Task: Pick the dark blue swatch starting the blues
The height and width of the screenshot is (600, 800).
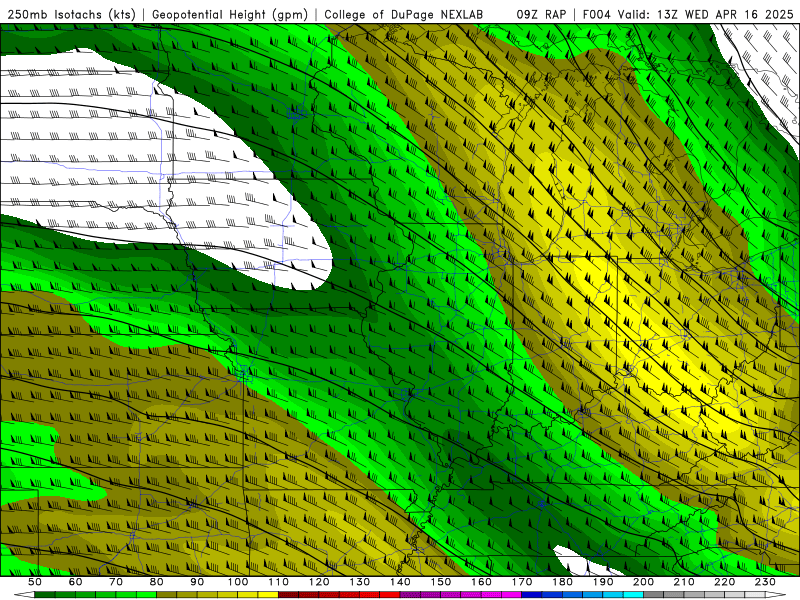Action: pos(532,594)
